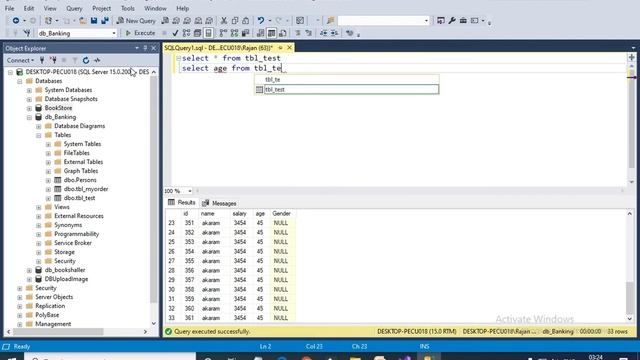
Task: Switch to the Results tab
Action: click(182, 203)
